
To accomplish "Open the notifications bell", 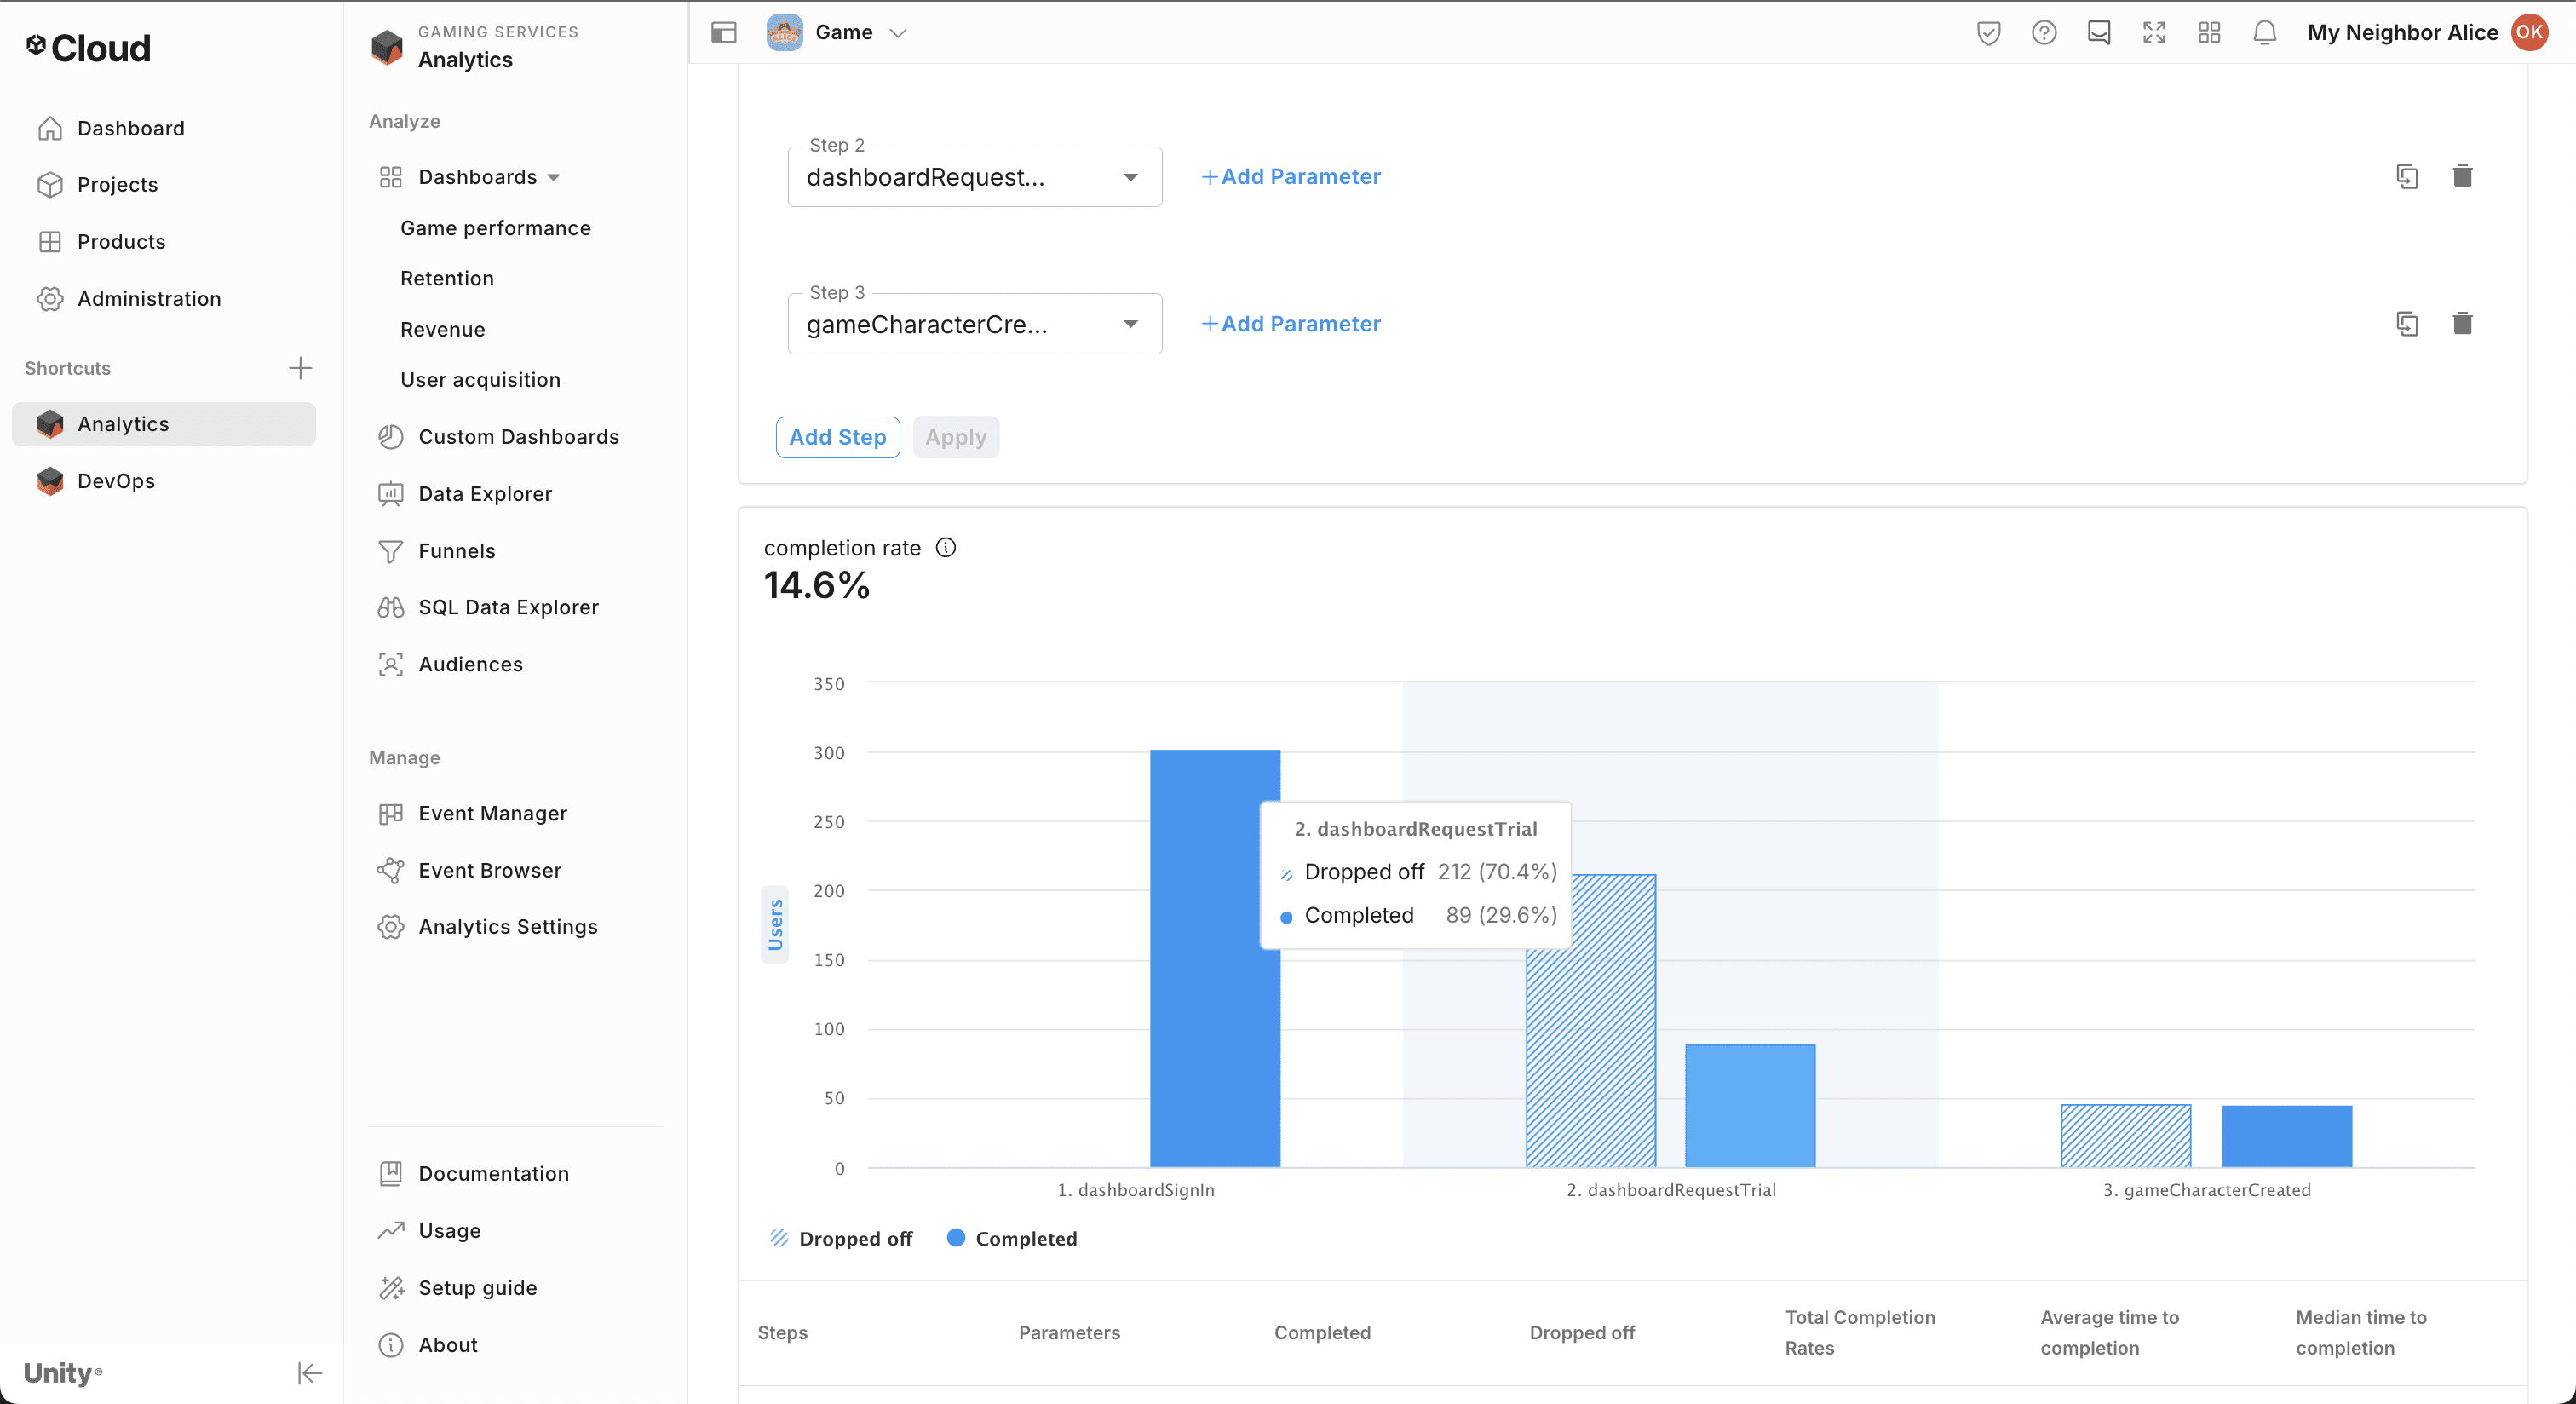I will tap(2264, 33).
